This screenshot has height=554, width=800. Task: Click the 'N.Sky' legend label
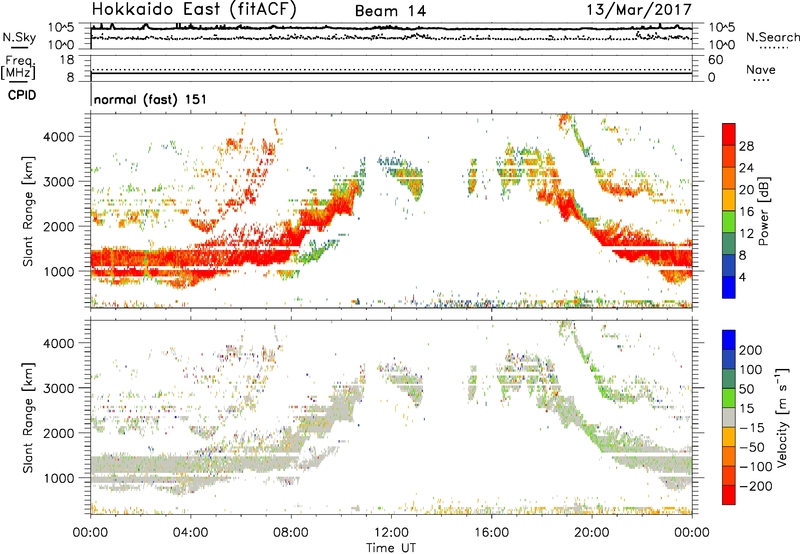(x=19, y=37)
